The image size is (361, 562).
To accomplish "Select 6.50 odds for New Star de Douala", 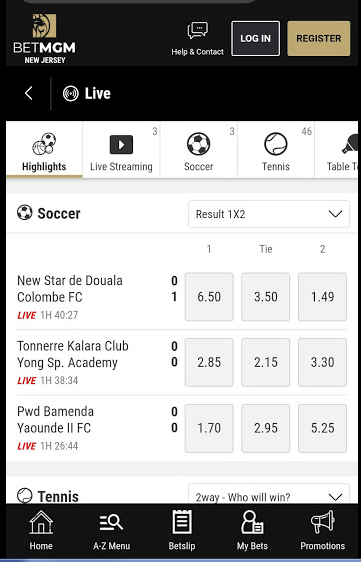I will (x=209, y=297).
